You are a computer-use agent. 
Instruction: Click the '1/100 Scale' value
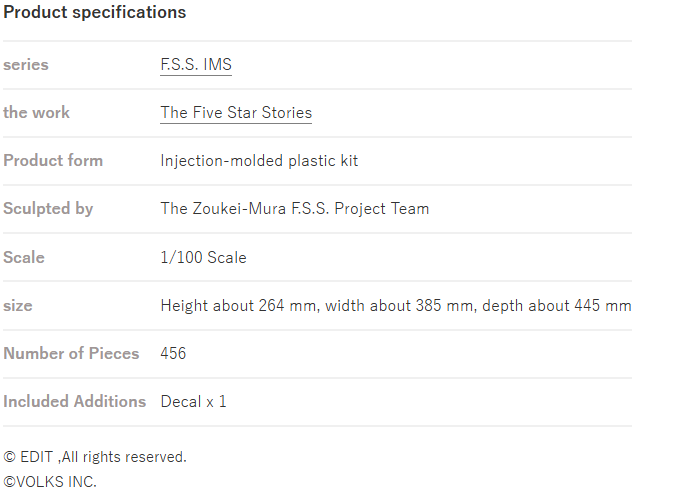pos(203,257)
